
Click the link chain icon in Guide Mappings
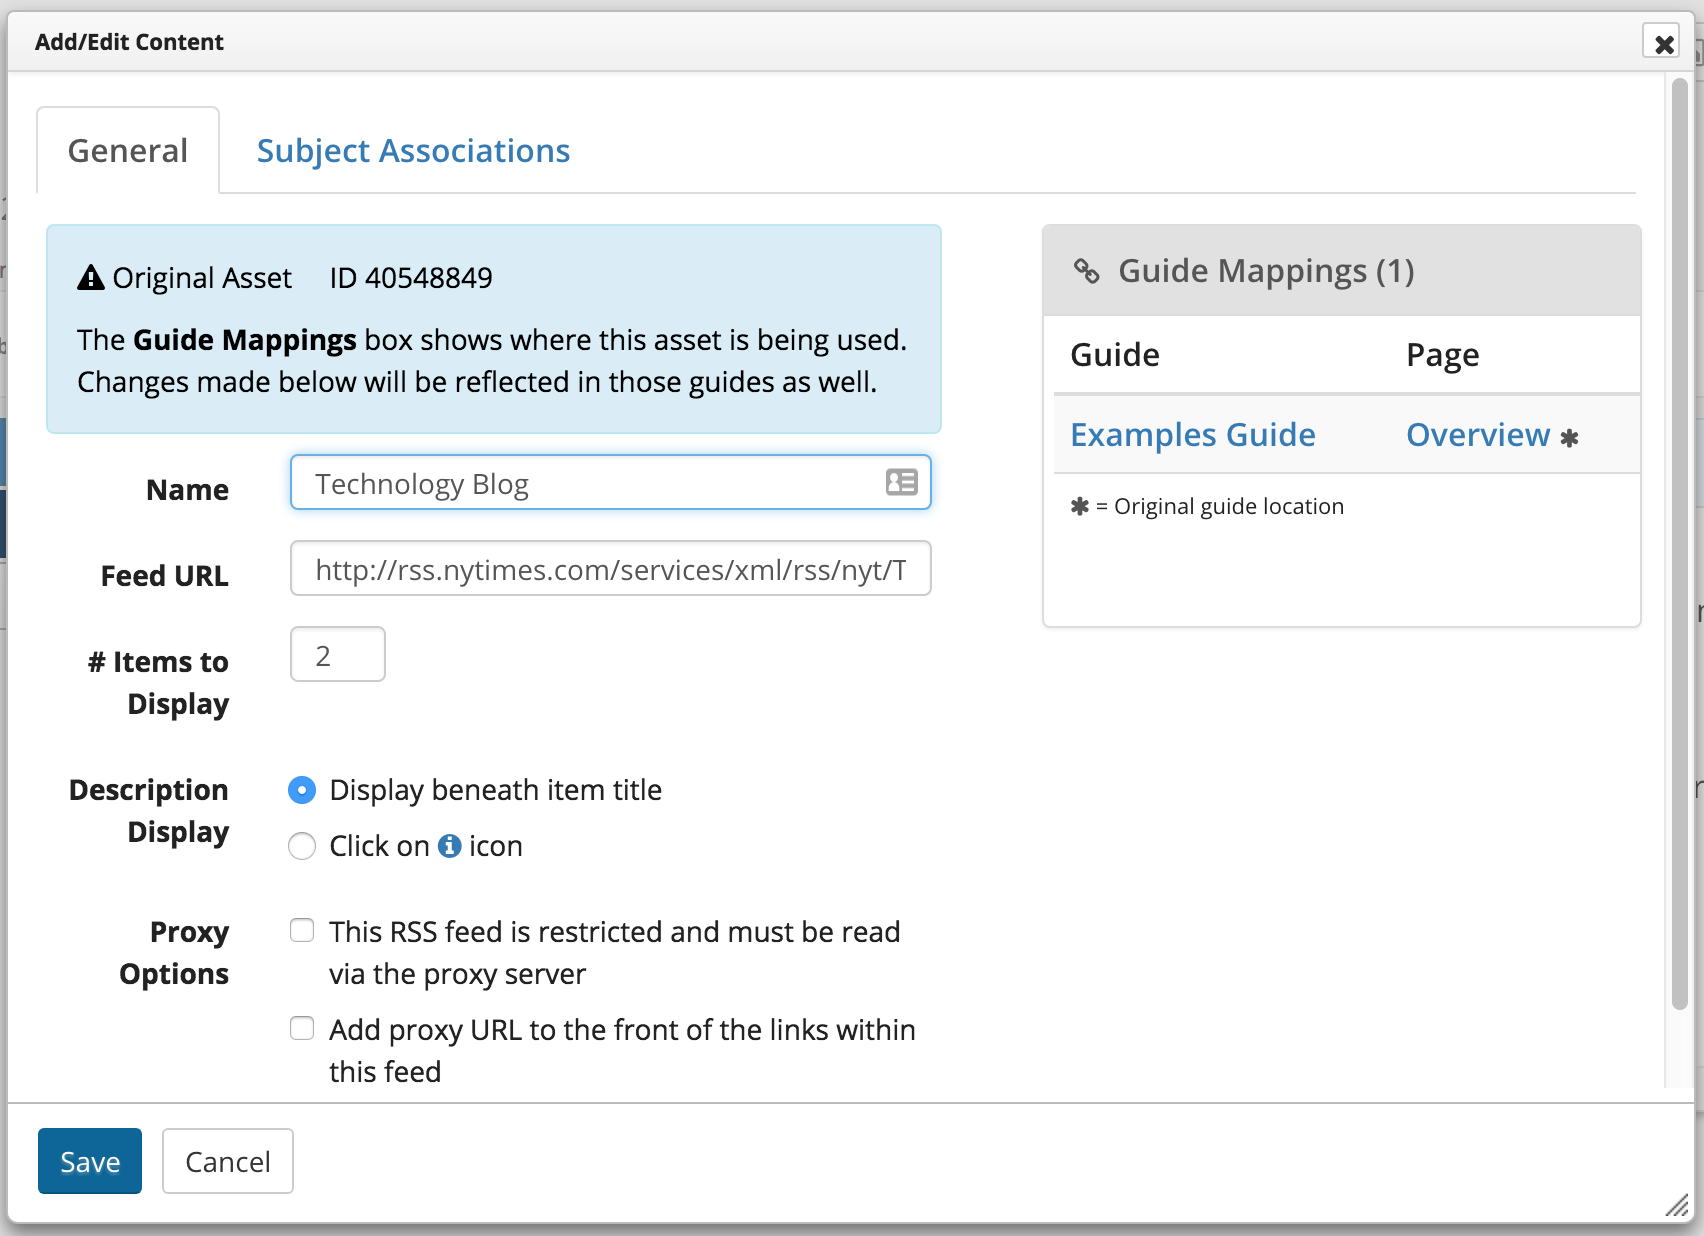[1086, 271]
